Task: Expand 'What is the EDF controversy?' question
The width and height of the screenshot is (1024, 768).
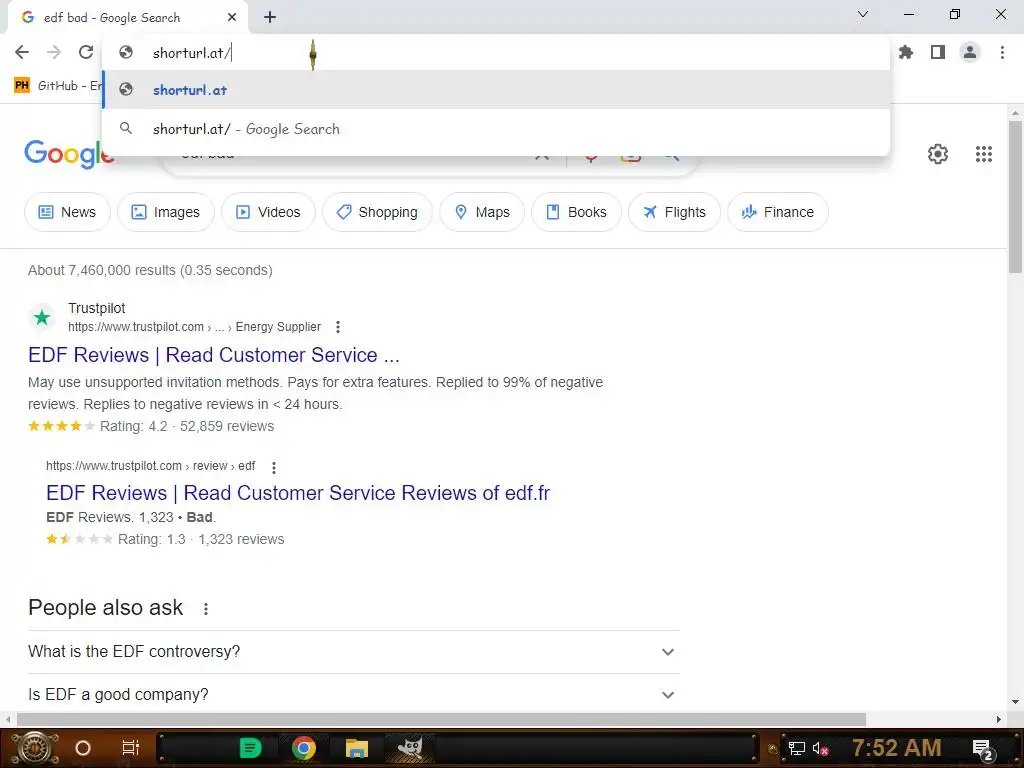Action: pos(354,652)
